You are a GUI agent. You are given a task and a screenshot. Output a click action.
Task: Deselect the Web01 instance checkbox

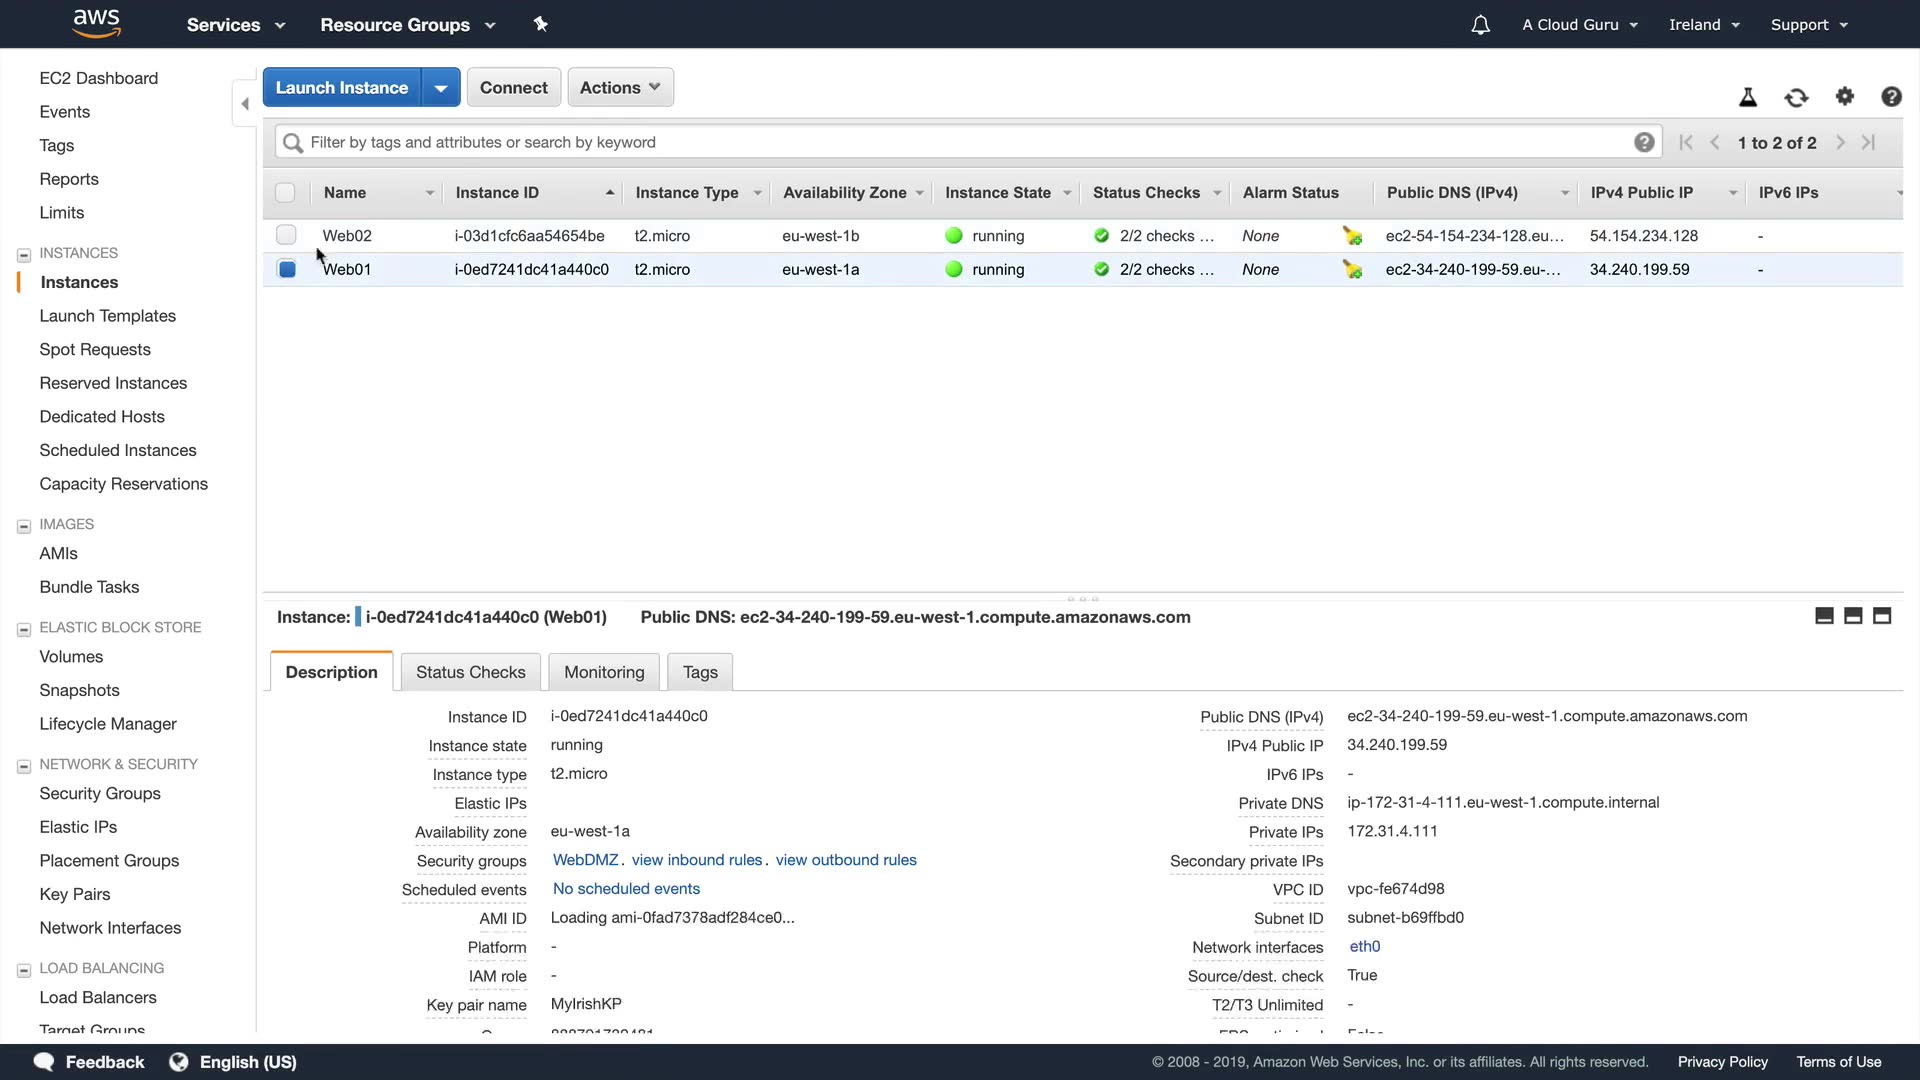[286, 269]
